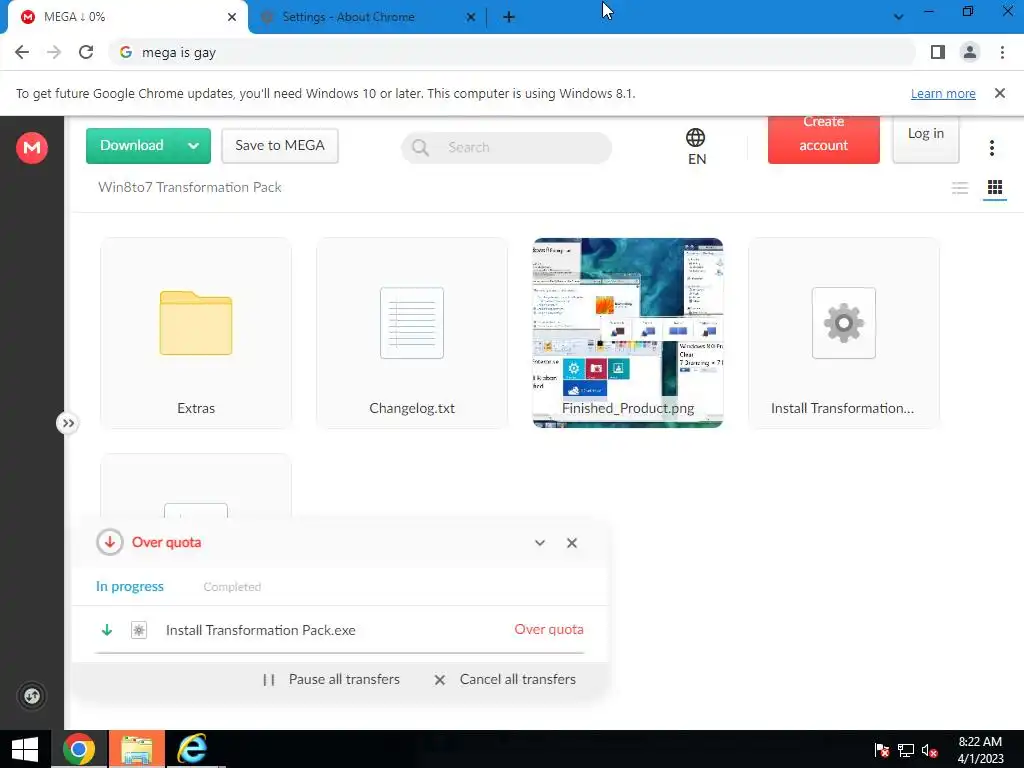
Task: Dismiss the Windows update info bar
Action: point(1000,93)
